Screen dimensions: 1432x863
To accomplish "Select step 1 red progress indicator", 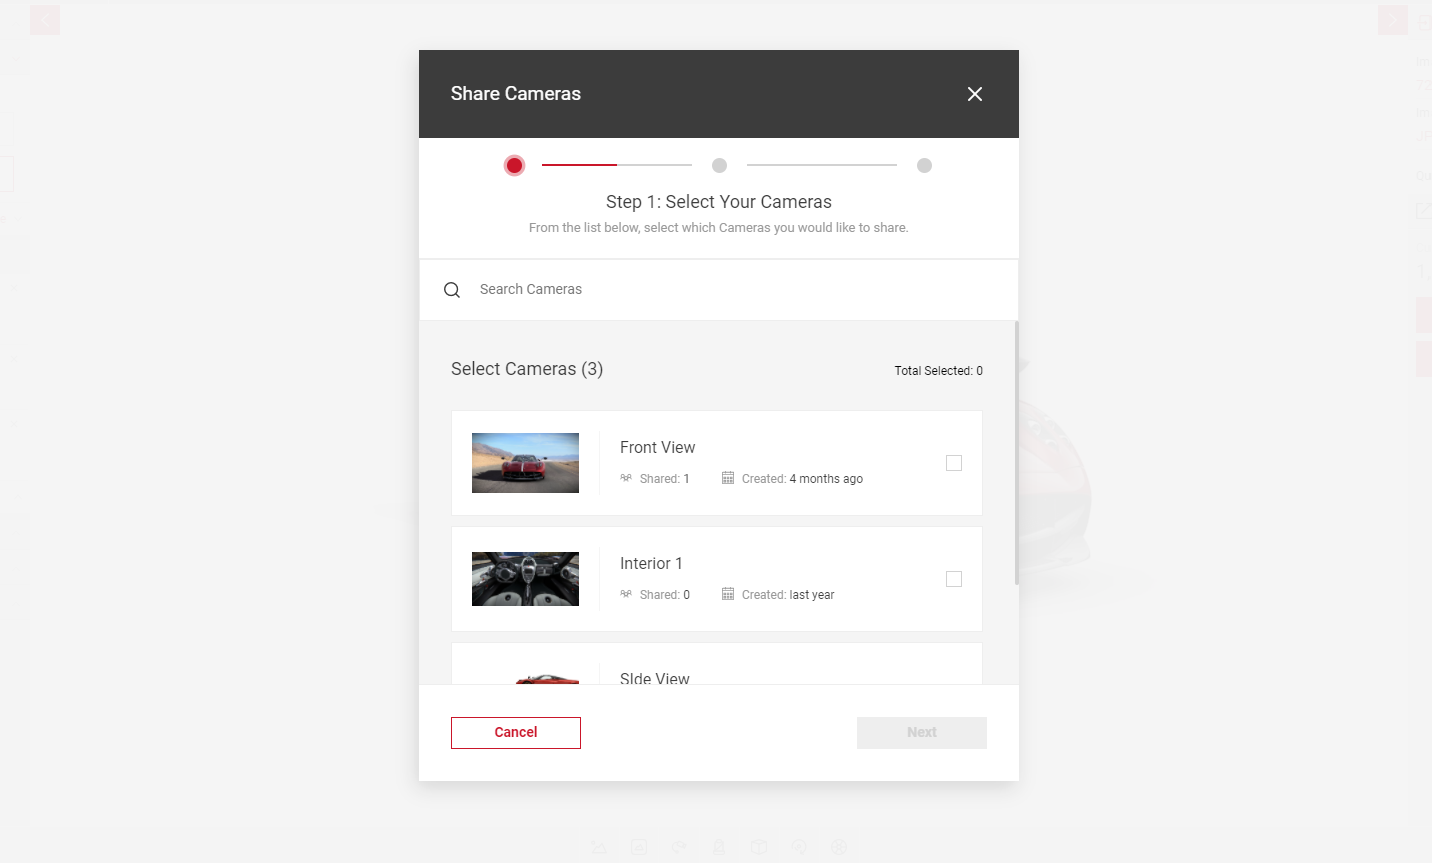I will coord(514,165).
